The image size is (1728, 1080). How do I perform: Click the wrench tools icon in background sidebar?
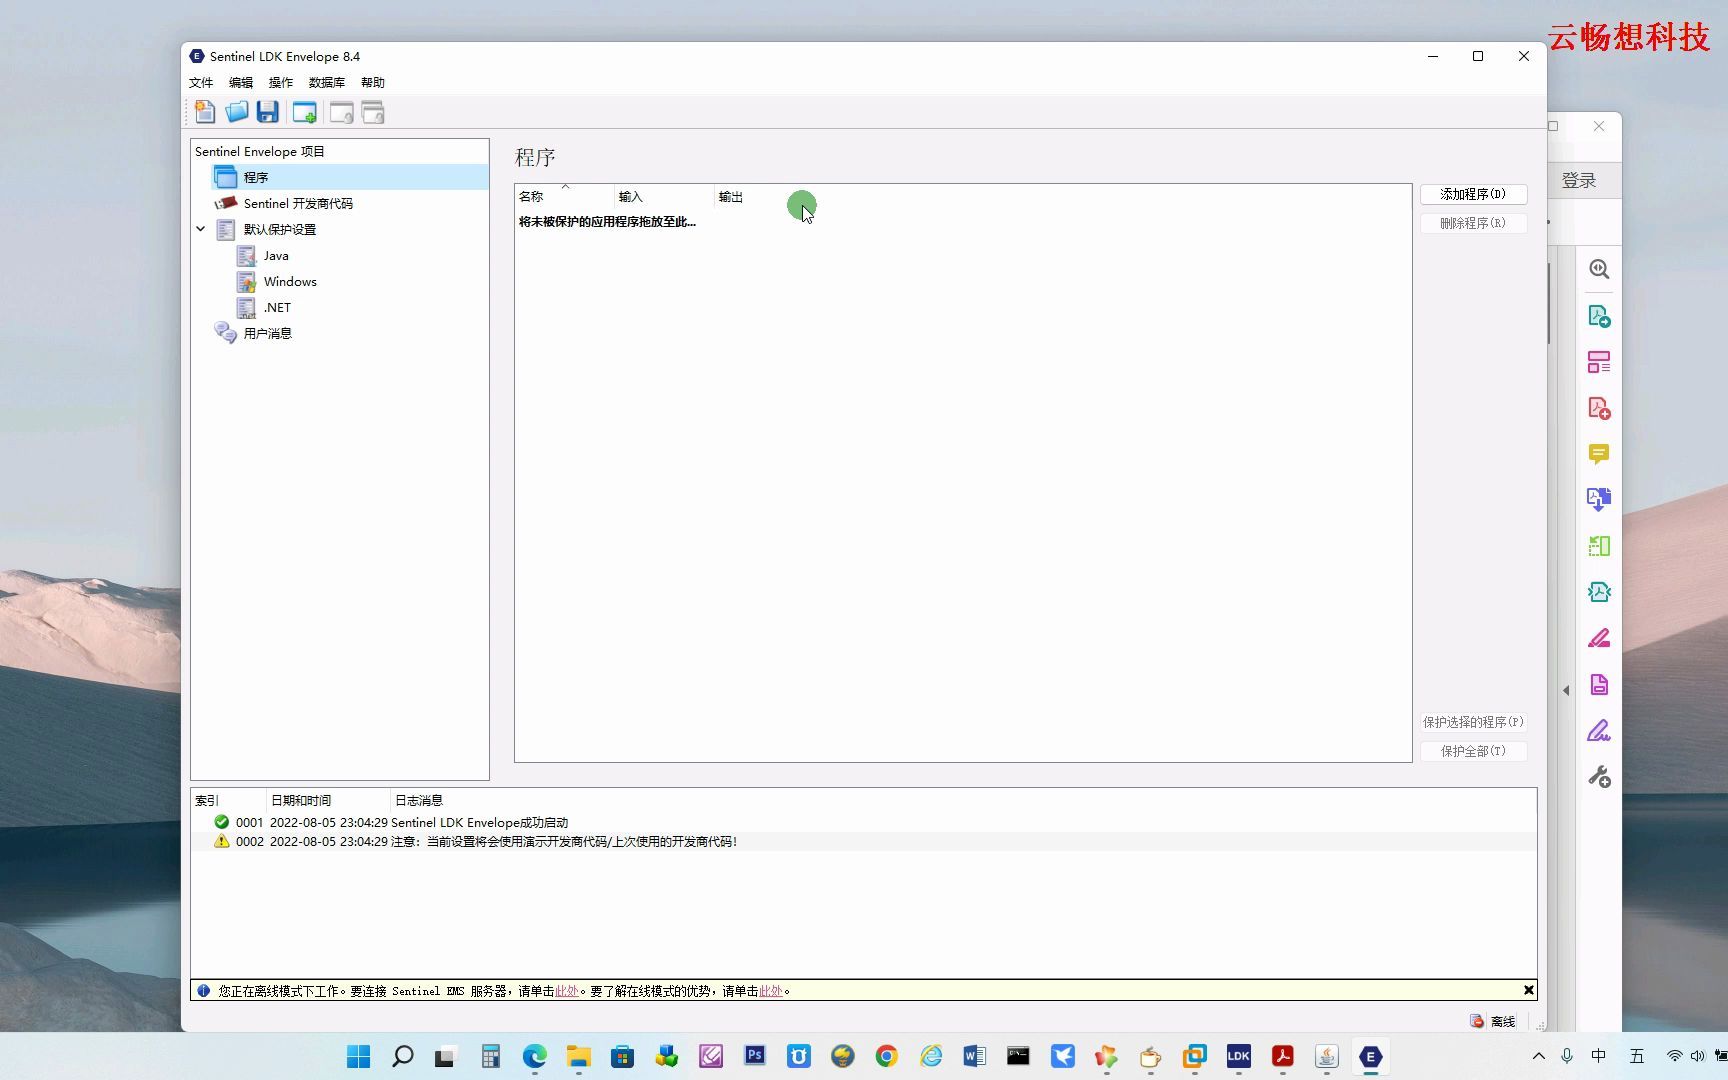click(x=1599, y=776)
